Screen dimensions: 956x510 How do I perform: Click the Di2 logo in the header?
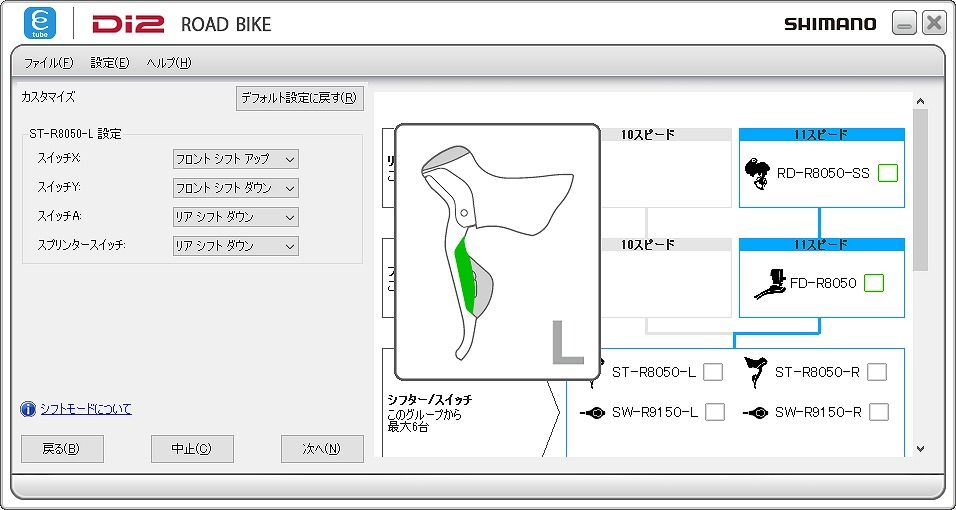(128, 24)
